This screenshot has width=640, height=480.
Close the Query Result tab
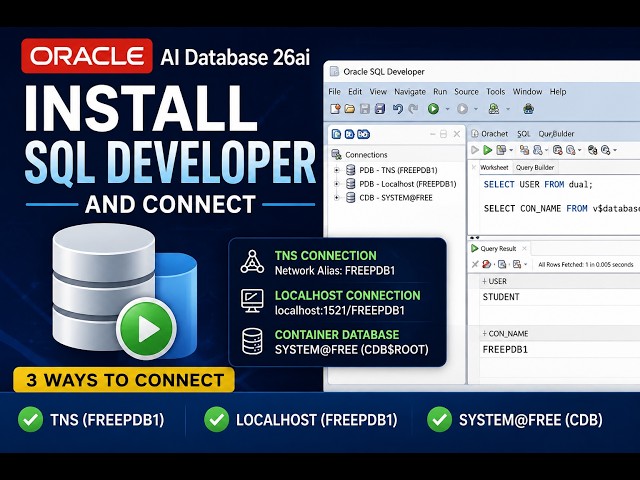click(524, 248)
